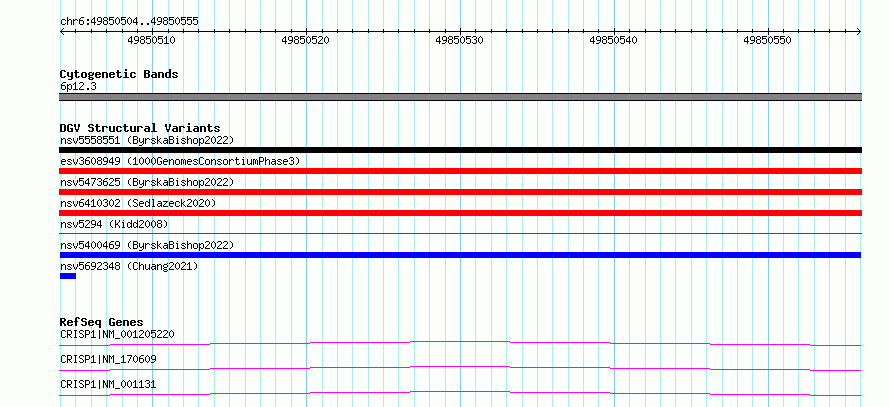Click the short blue nsv5692348 variant bar
The height and width of the screenshot is (407, 890).
point(68,276)
